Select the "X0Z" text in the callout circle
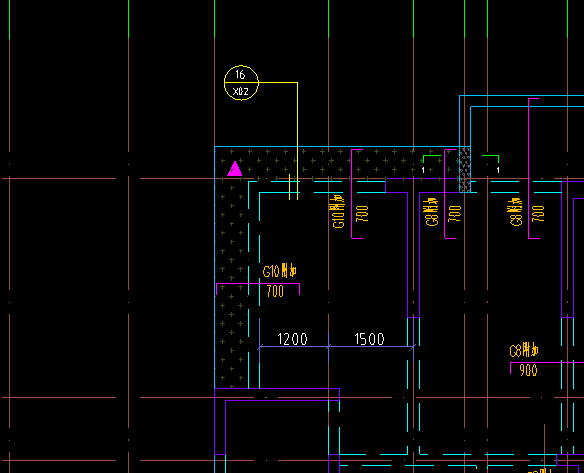Image resolution: width=584 pixels, height=473 pixels. tap(241, 91)
